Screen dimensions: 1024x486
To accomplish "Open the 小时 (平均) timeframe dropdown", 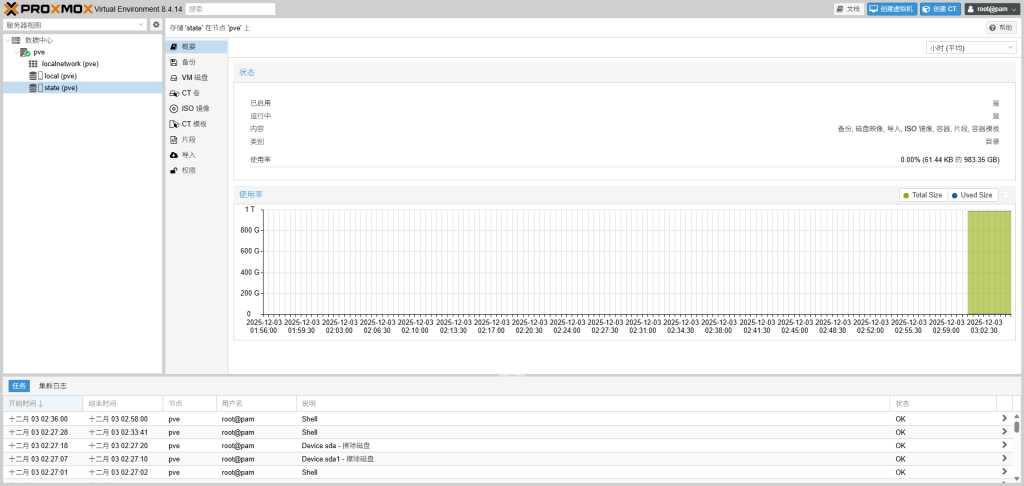I will click(x=970, y=47).
